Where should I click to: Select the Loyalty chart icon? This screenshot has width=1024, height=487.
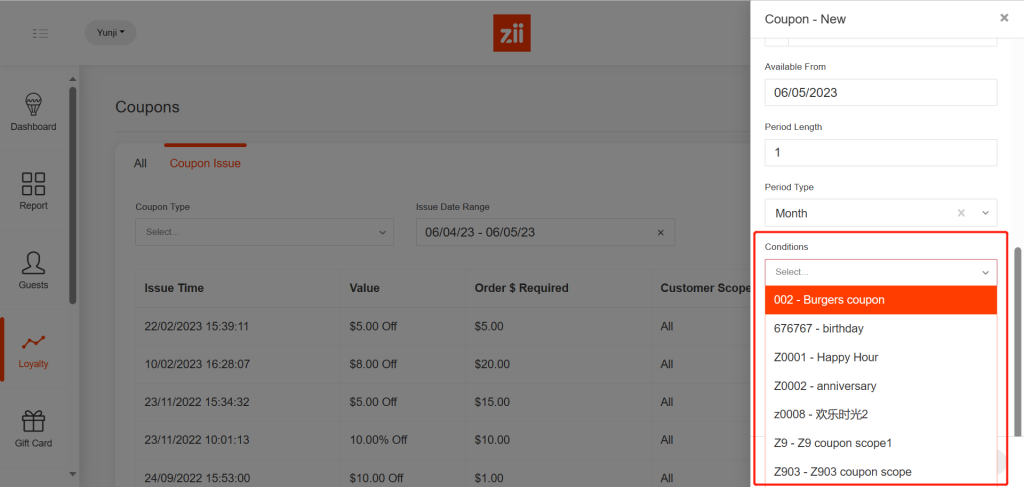coord(33,342)
